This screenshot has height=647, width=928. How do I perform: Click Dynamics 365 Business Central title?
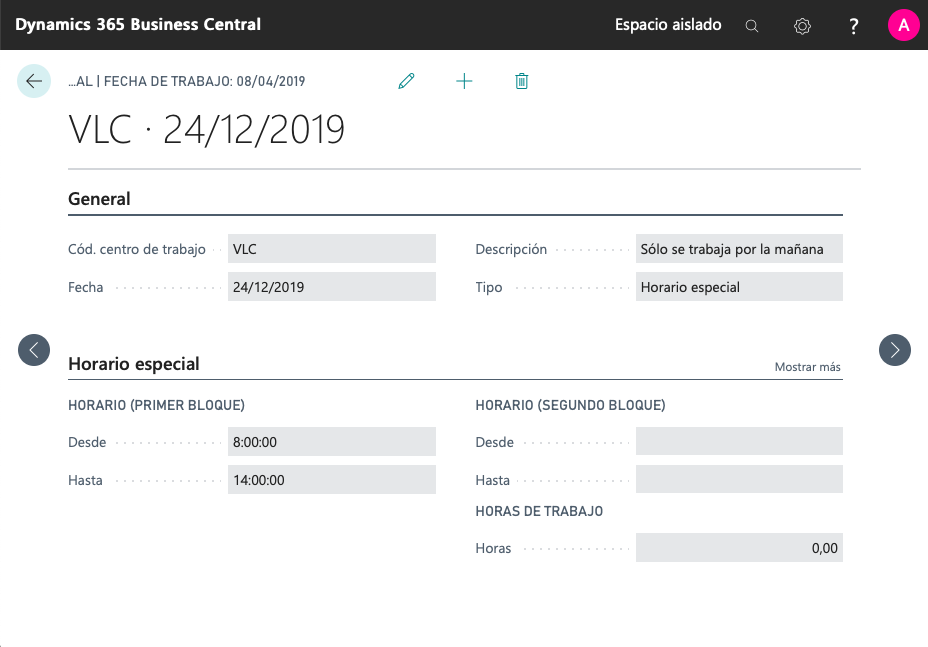138,24
